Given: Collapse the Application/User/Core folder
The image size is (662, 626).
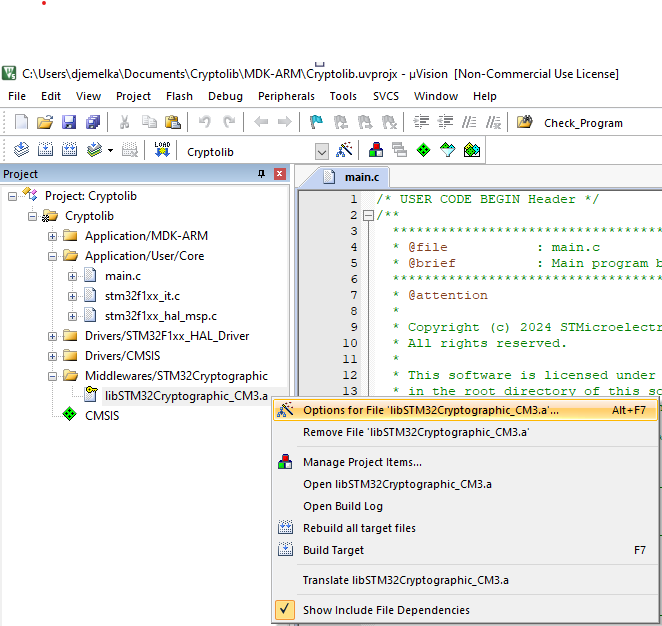Looking at the screenshot, I should [52, 256].
